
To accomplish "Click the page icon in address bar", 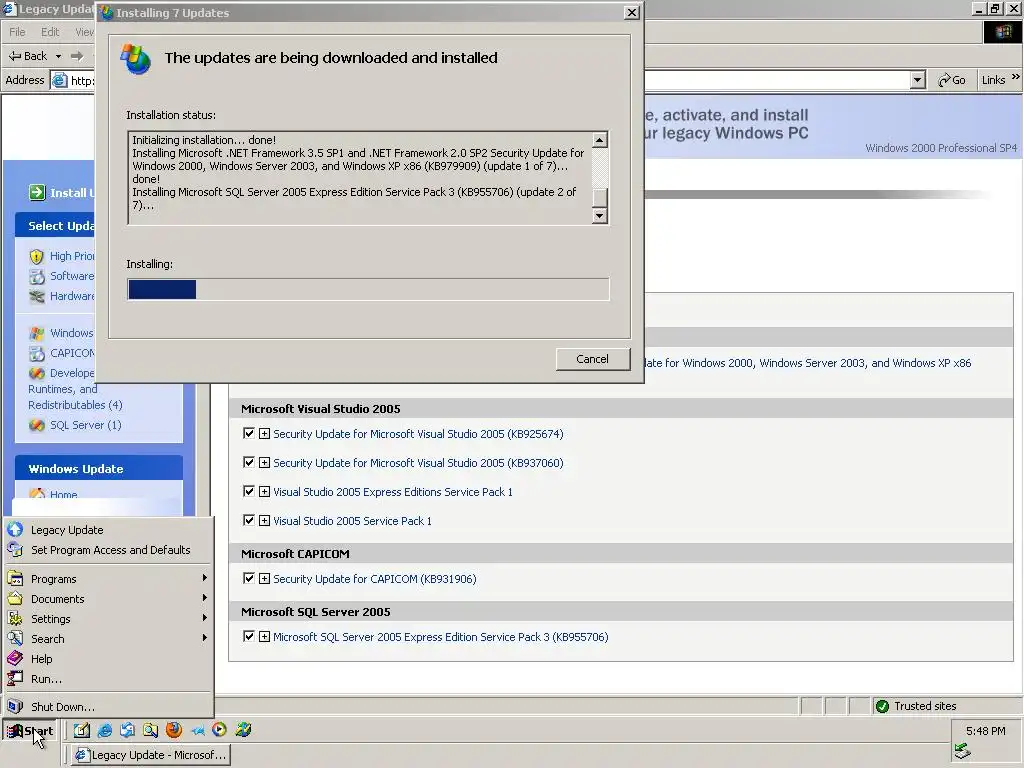I will (59, 80).
